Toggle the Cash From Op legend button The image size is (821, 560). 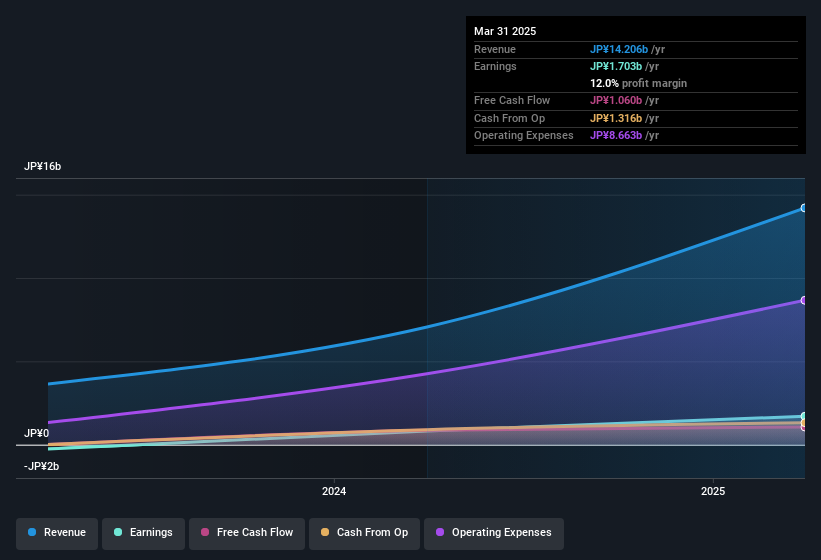(364, 533)
